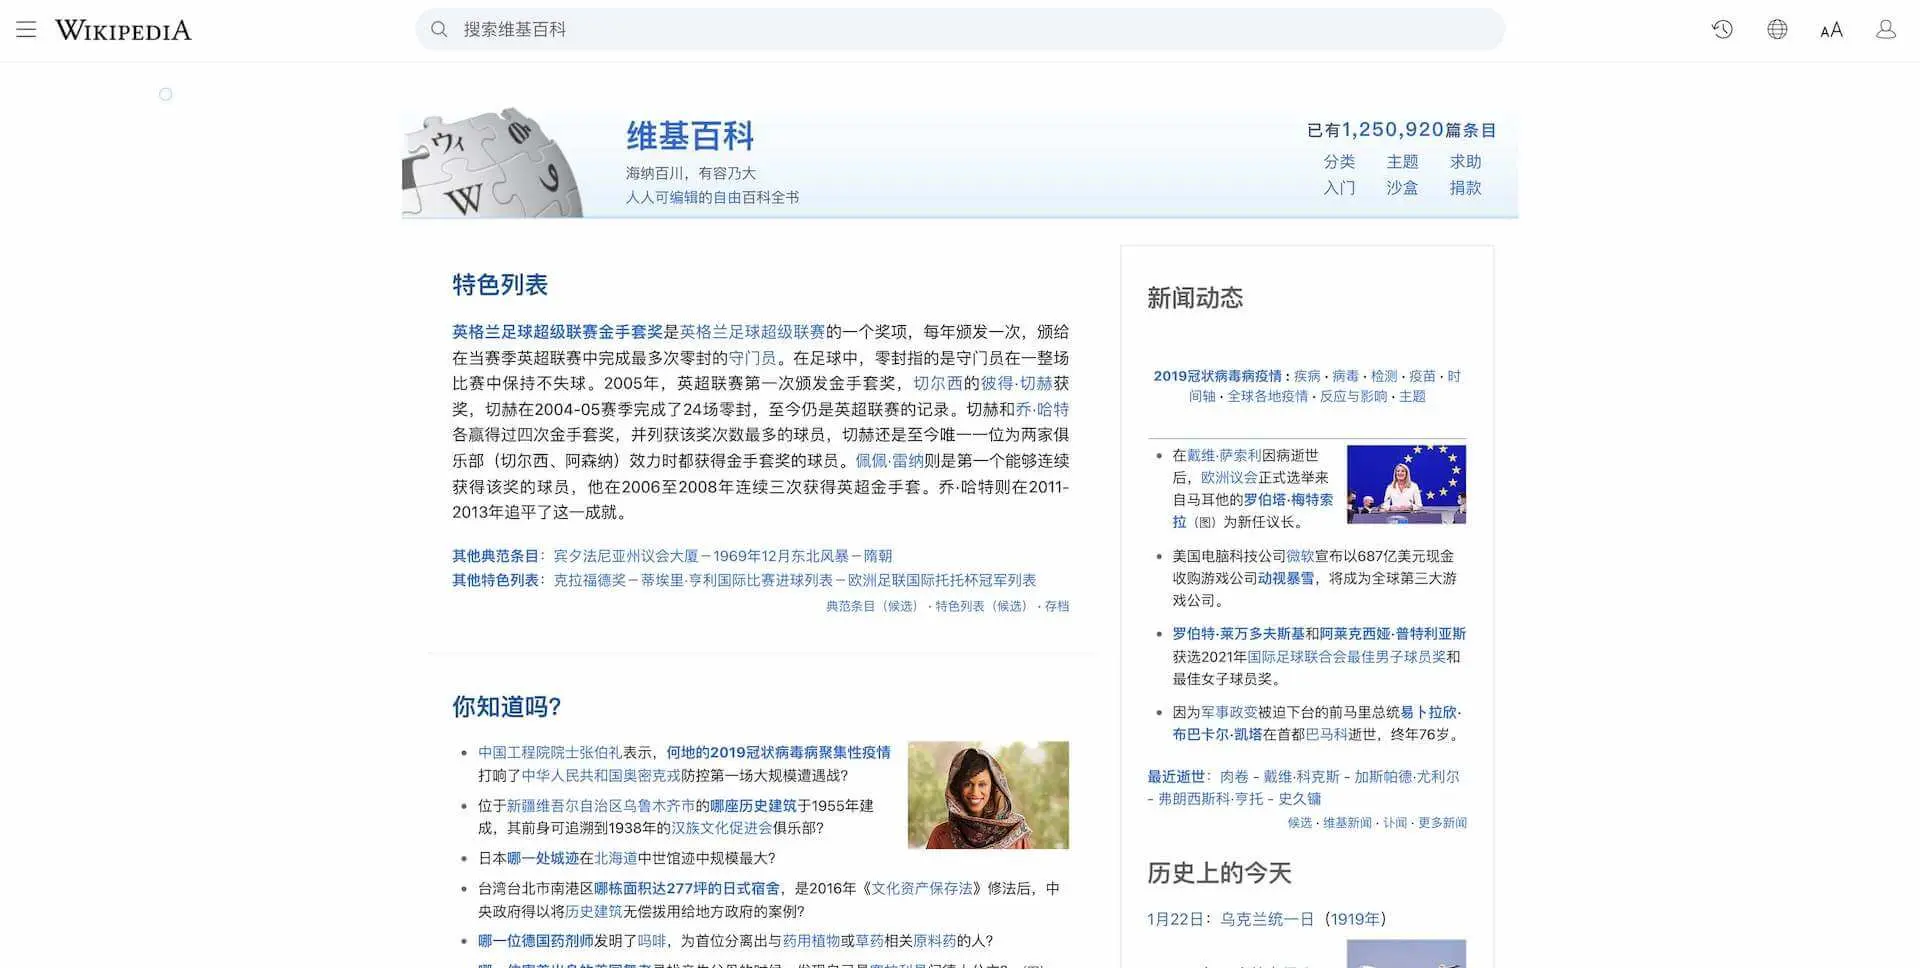The image size is (1920, 968).
Task: Click the Wikipedia wordmark logo
Action: [123, 30]
